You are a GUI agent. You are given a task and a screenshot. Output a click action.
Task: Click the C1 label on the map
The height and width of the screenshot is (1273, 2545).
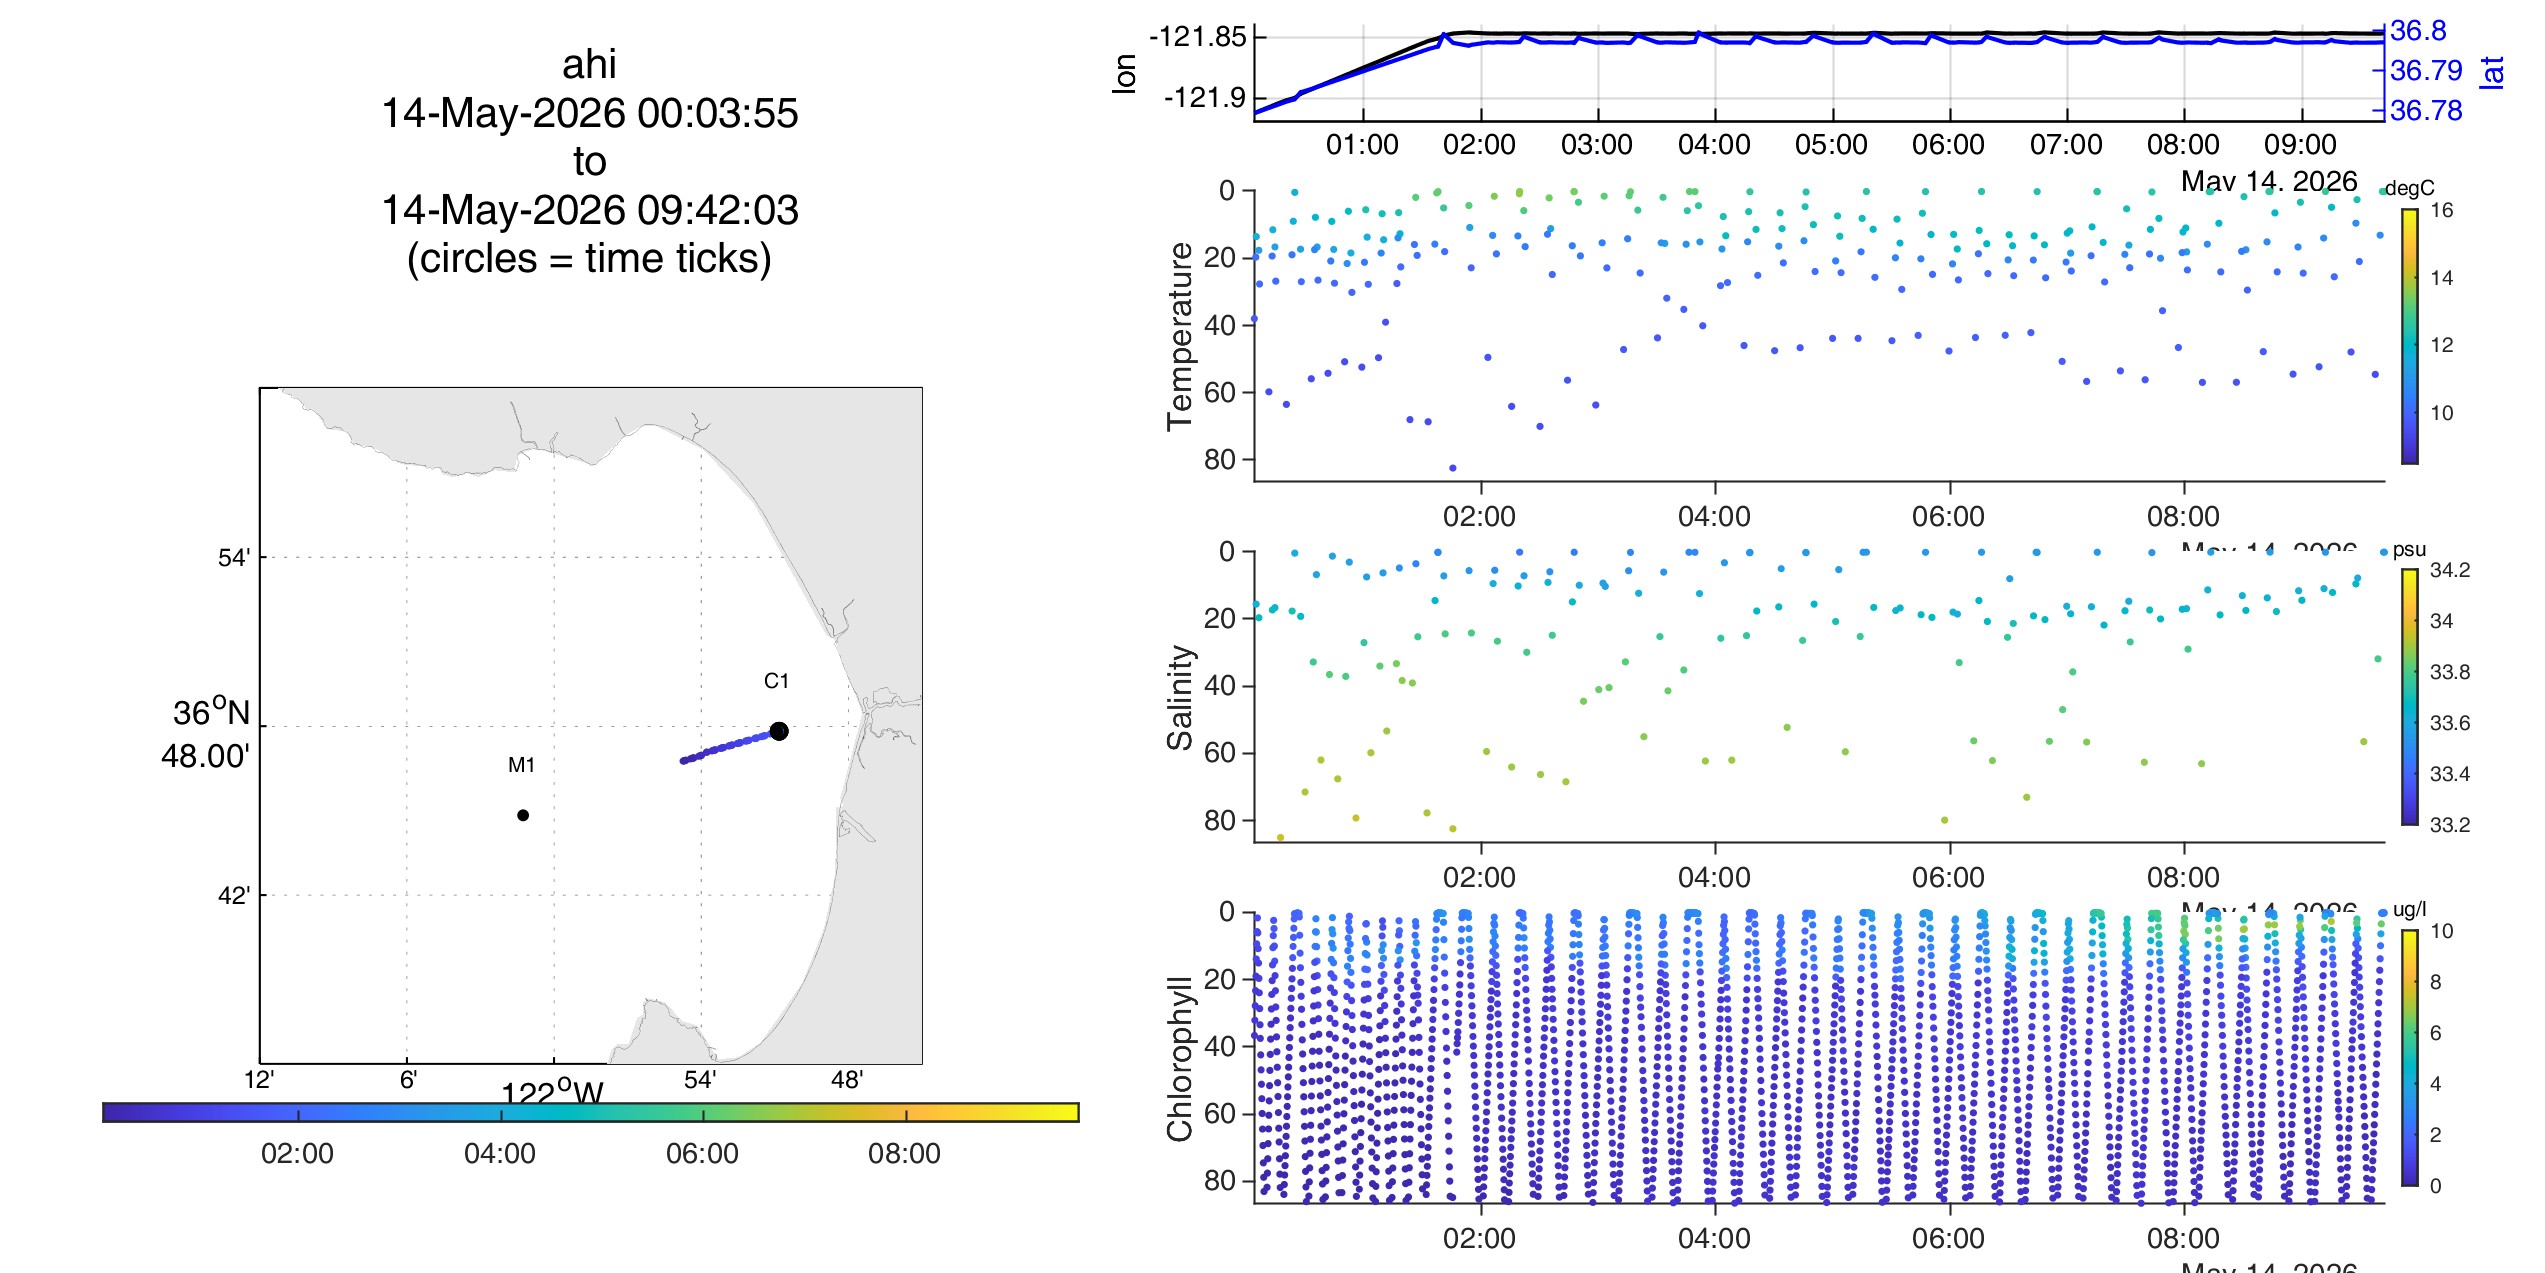pos(776,681)
